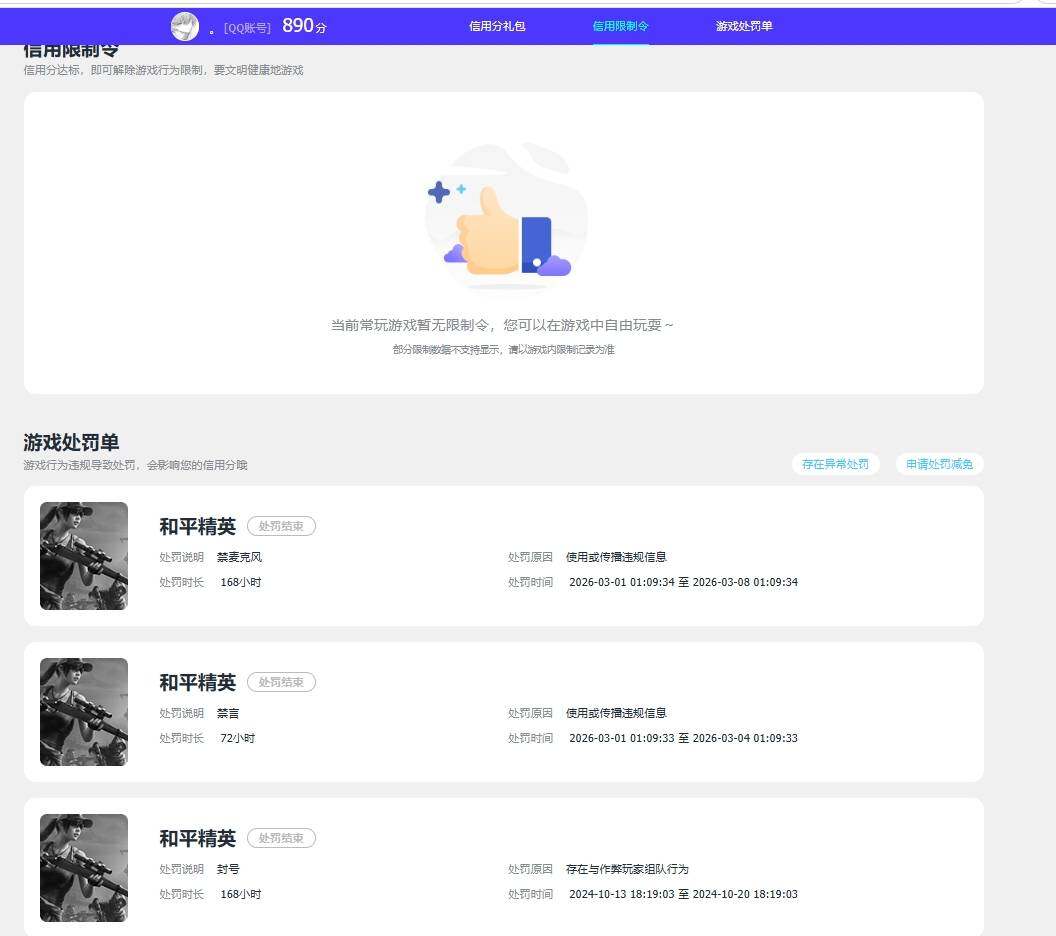Click 使用或传播违规信息 reason on 禁麦克风 card
This screenshot has width=1056, height=936.
[616, 557]
